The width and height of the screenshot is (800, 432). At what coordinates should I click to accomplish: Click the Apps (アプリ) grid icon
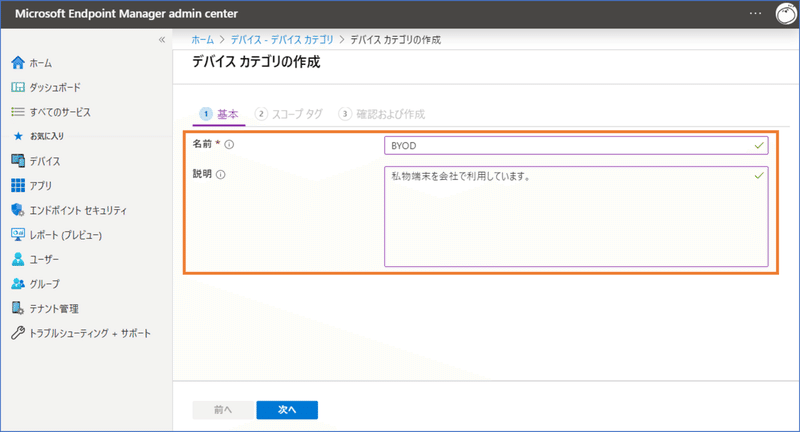pyautogui.click(x=18, y=185)
